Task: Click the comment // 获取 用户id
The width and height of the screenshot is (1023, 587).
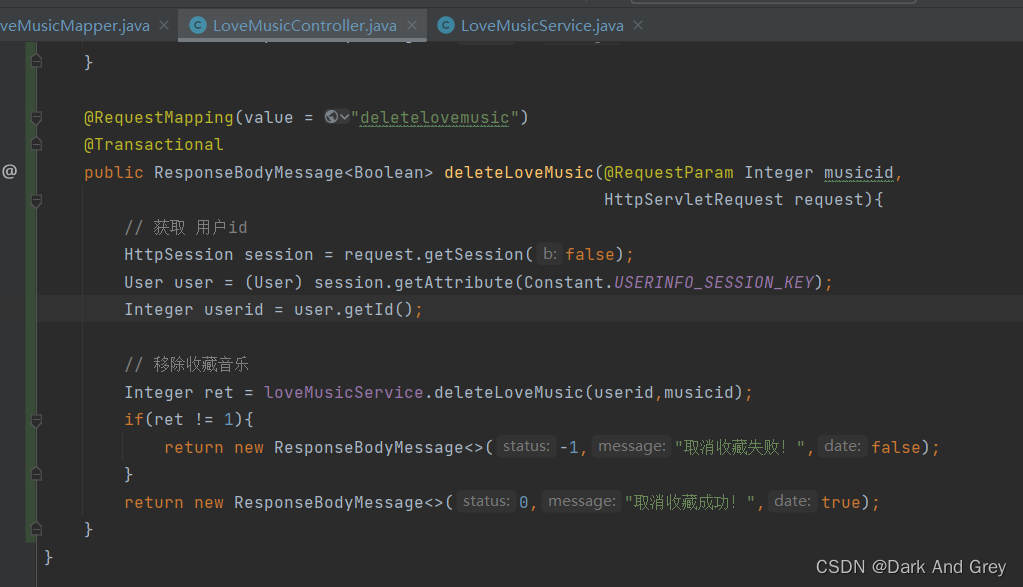Action: (186, 227)
